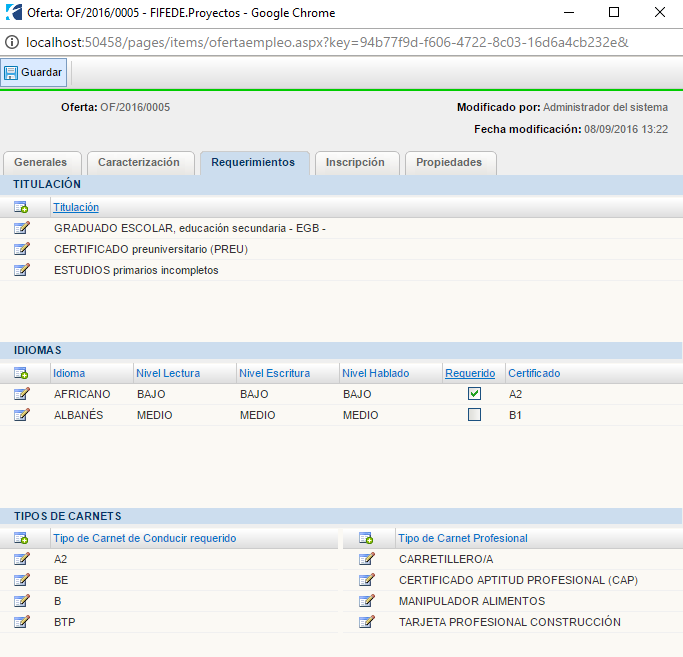Open the Propiedades tab
Image resolution: width=683 pixels, height=657 pixels.
449,163
